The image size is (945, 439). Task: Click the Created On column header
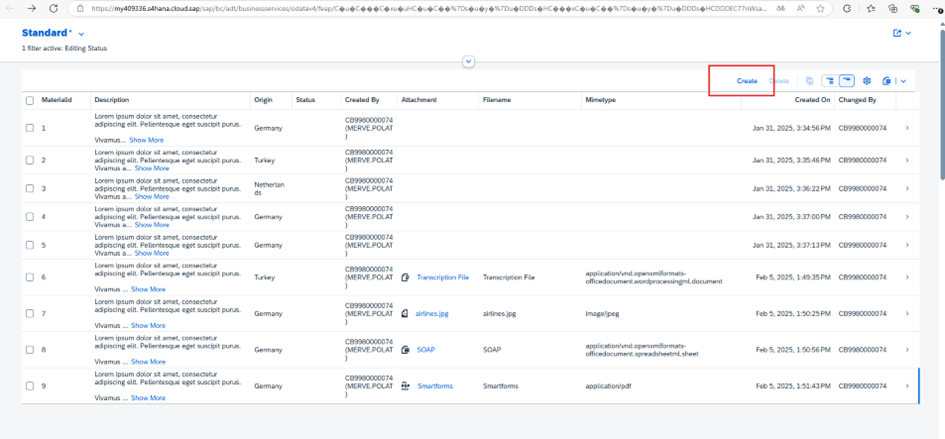(812, 100)
